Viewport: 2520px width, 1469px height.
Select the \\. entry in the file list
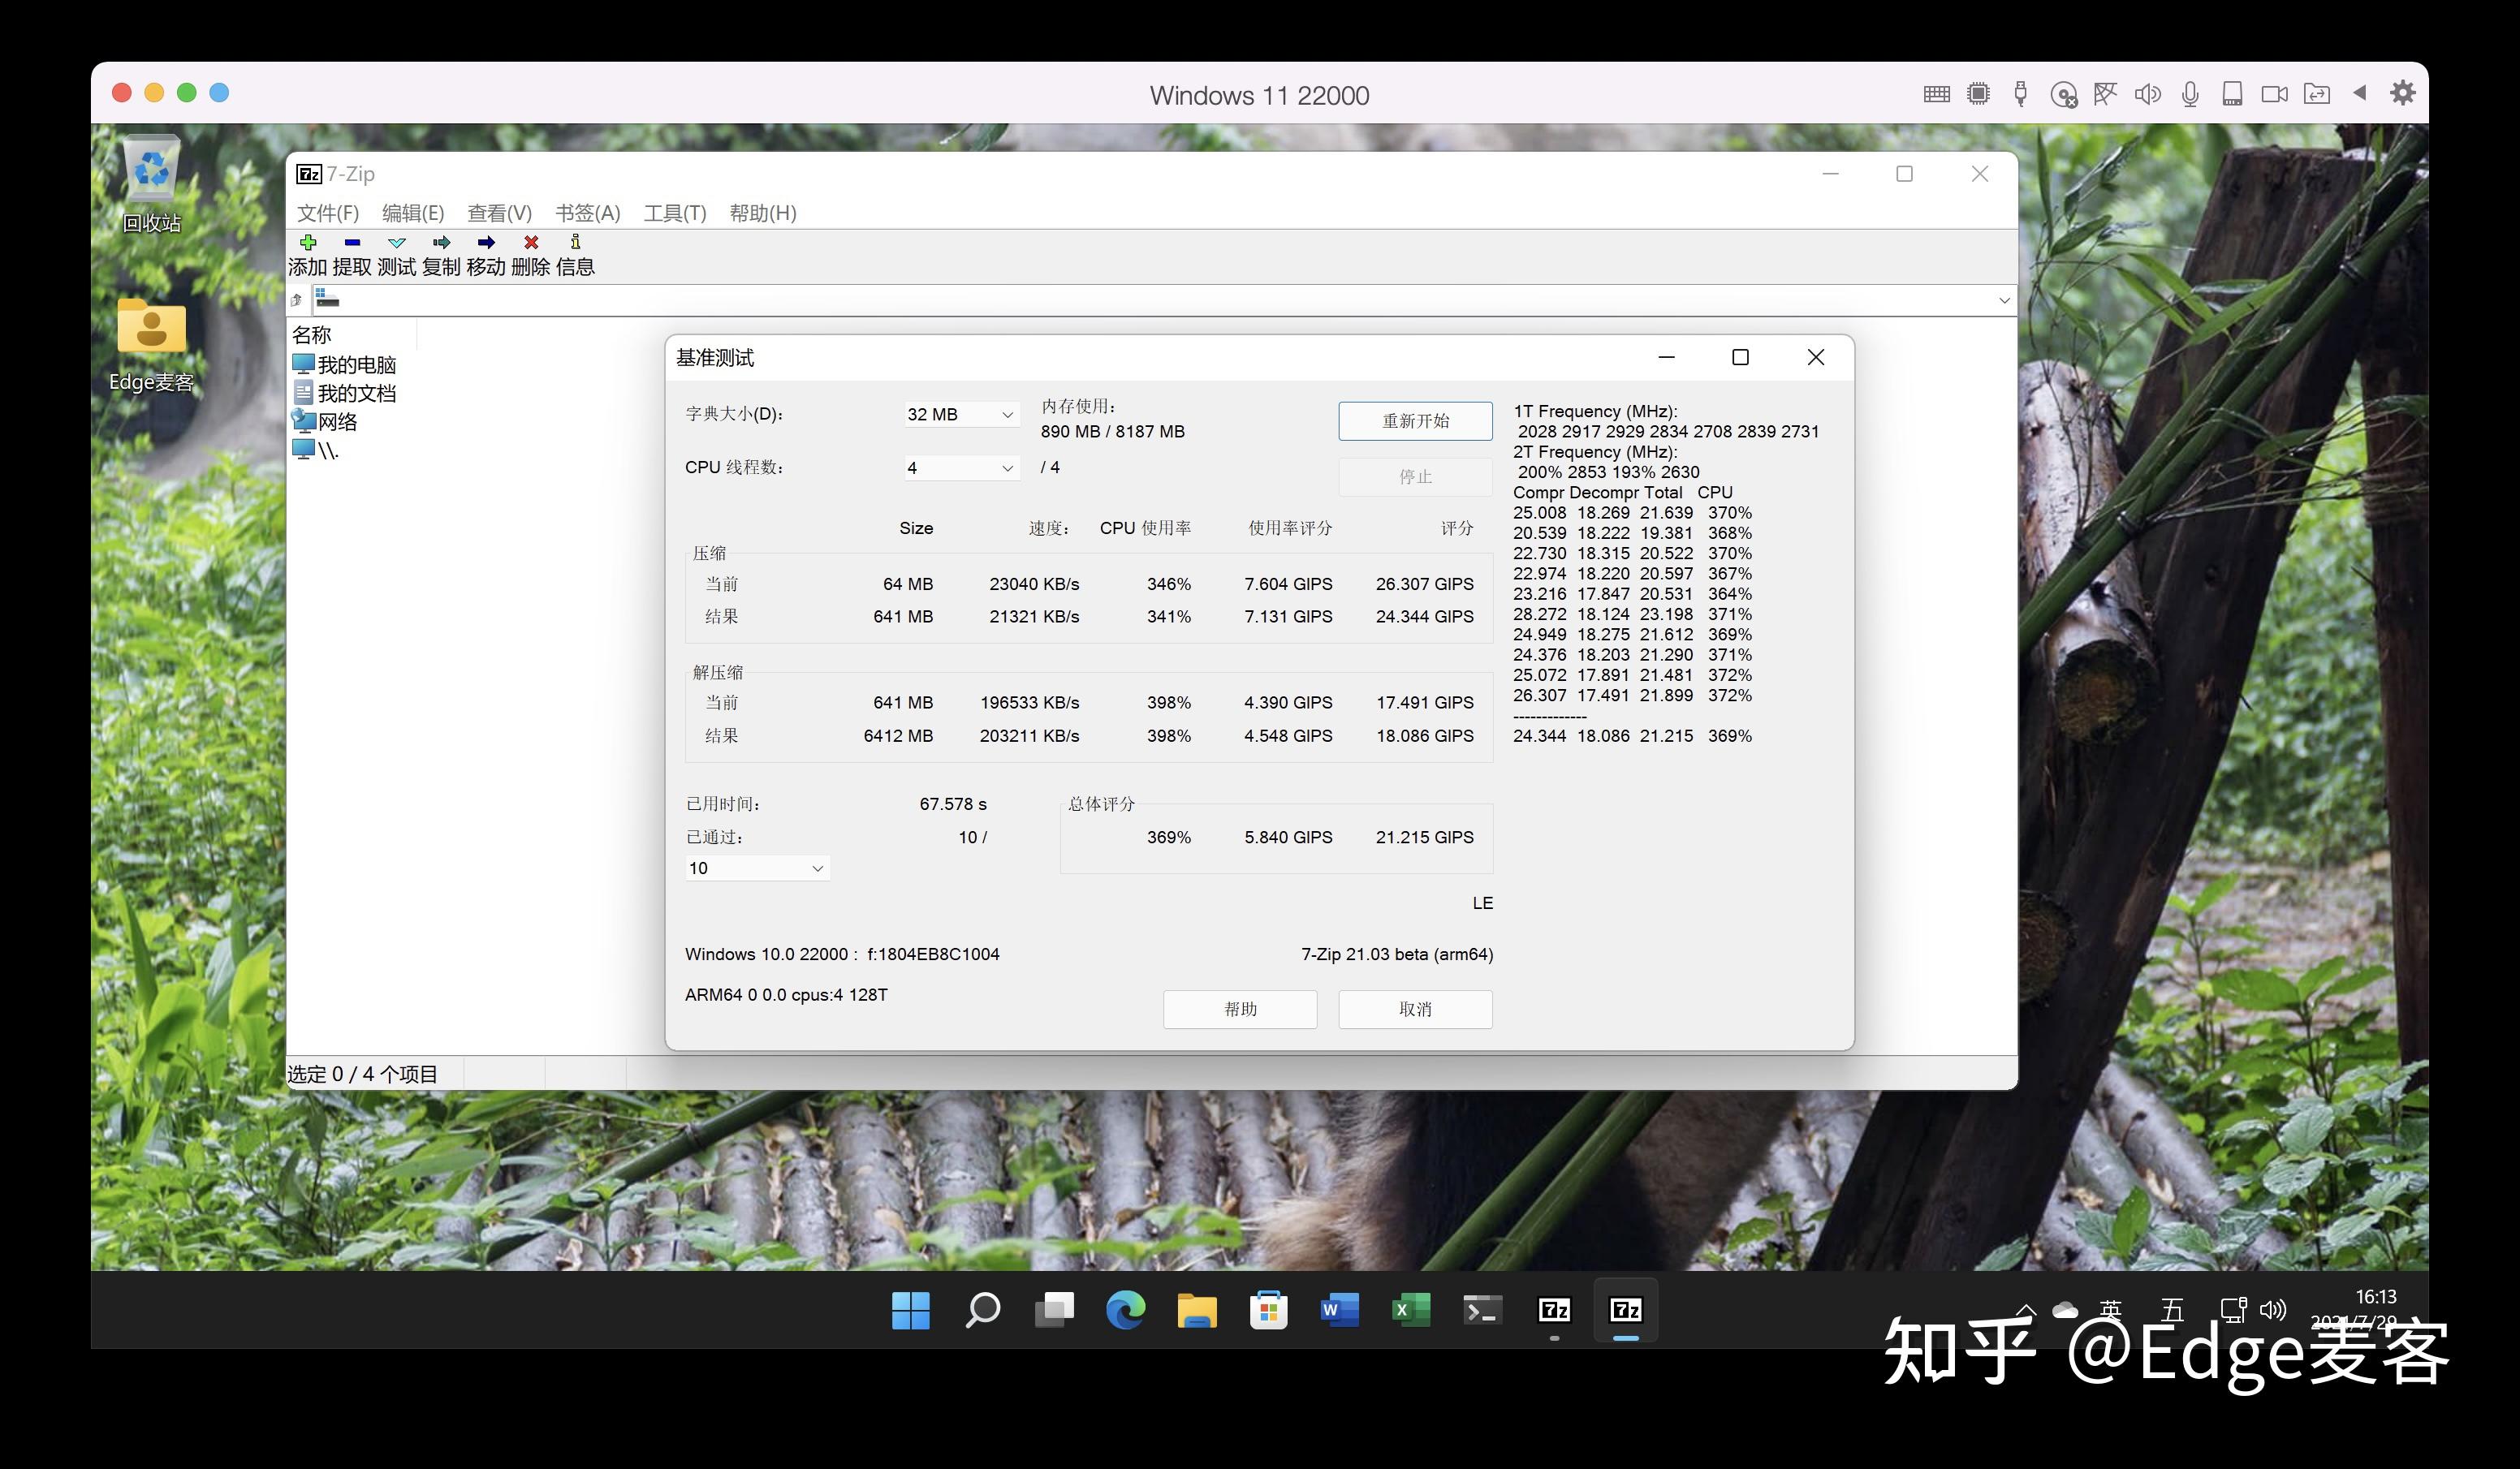click(315, 450)
